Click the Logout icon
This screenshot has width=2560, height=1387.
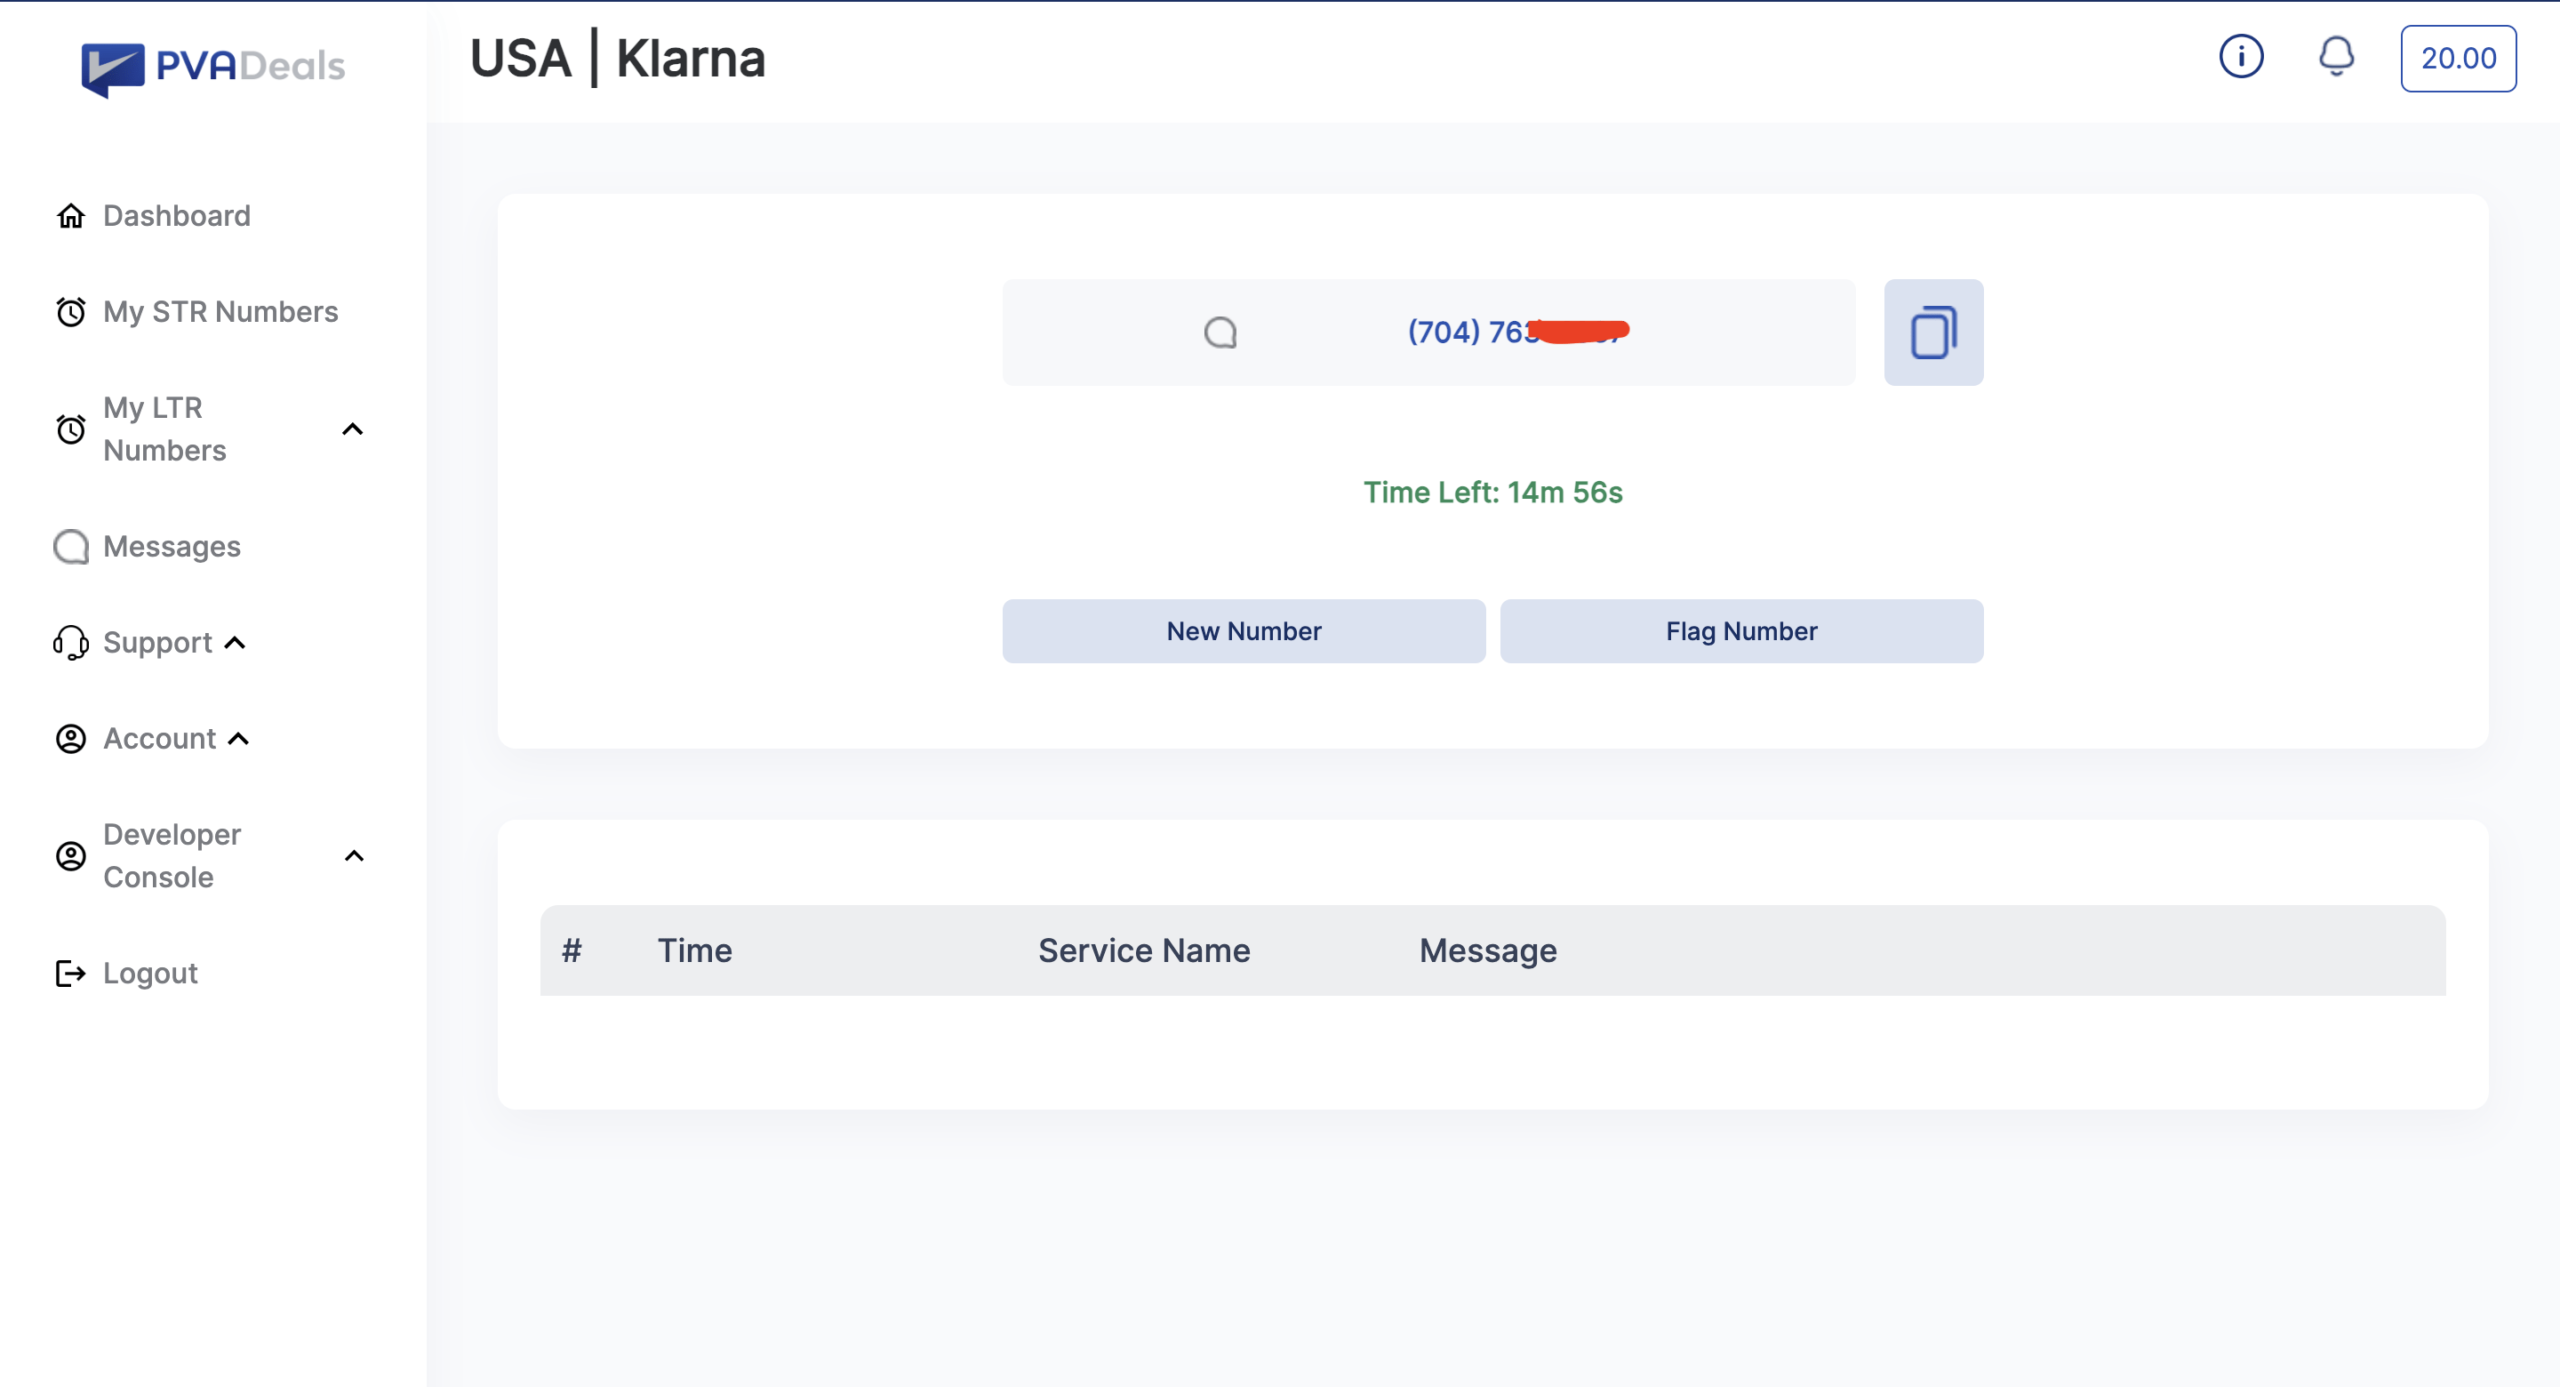[x=68, y=972]
